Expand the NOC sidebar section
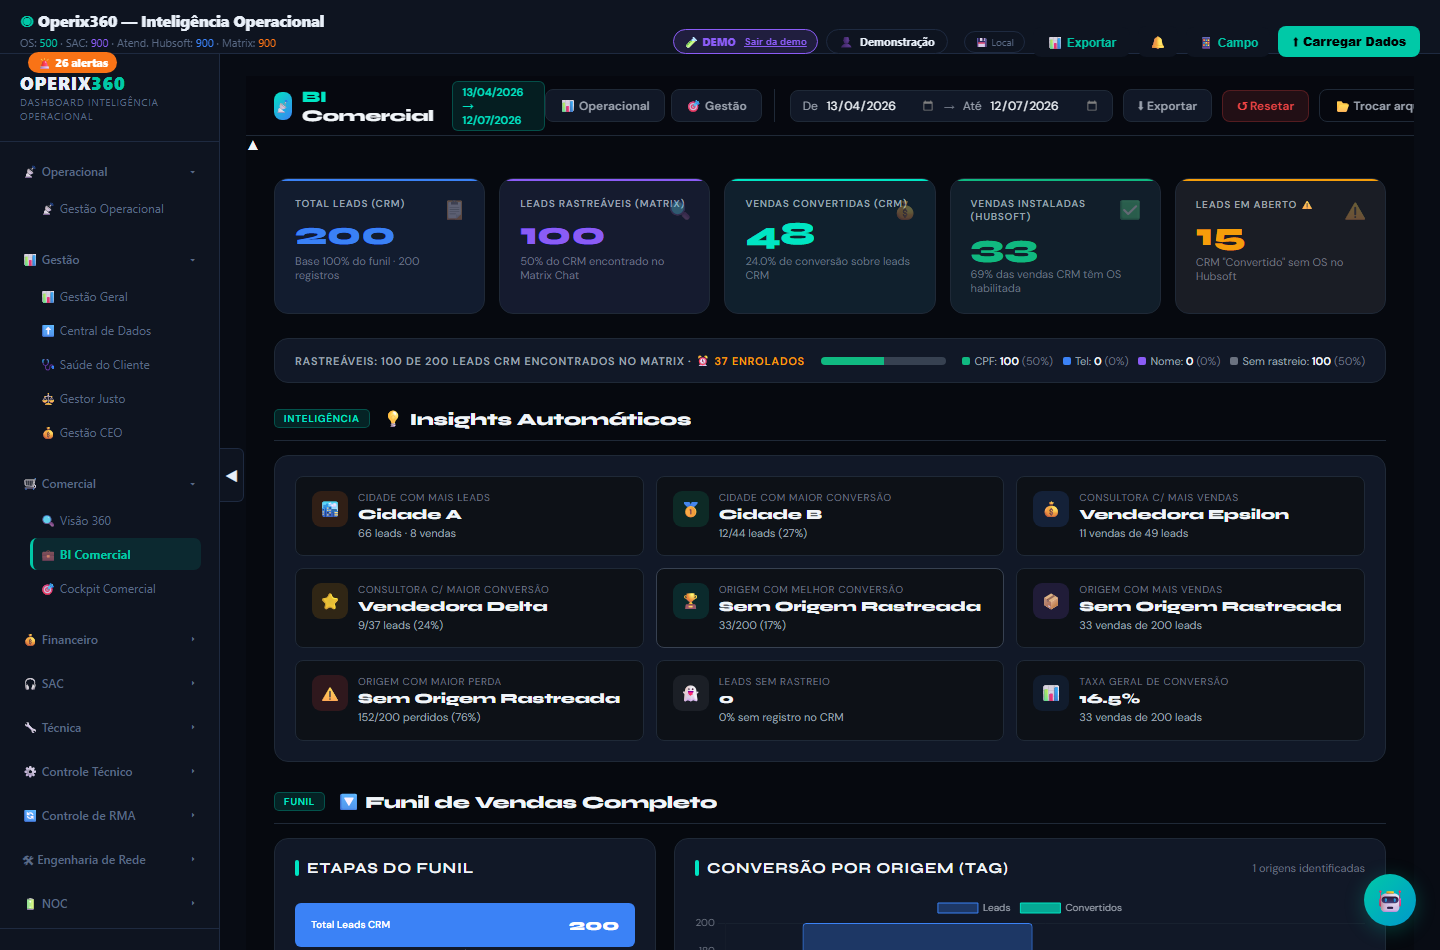Screen dimensions: 1440x950 110,904
